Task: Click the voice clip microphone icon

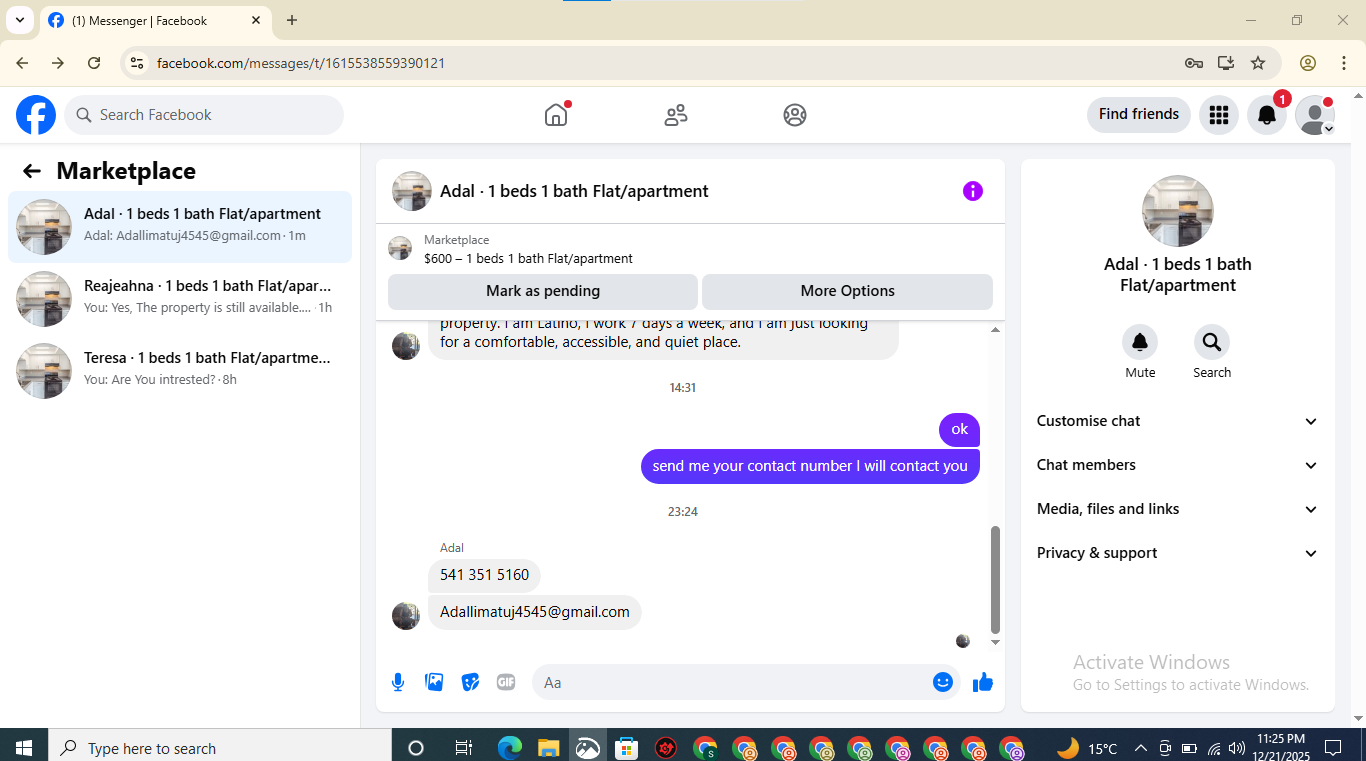Action: (398, 682)
